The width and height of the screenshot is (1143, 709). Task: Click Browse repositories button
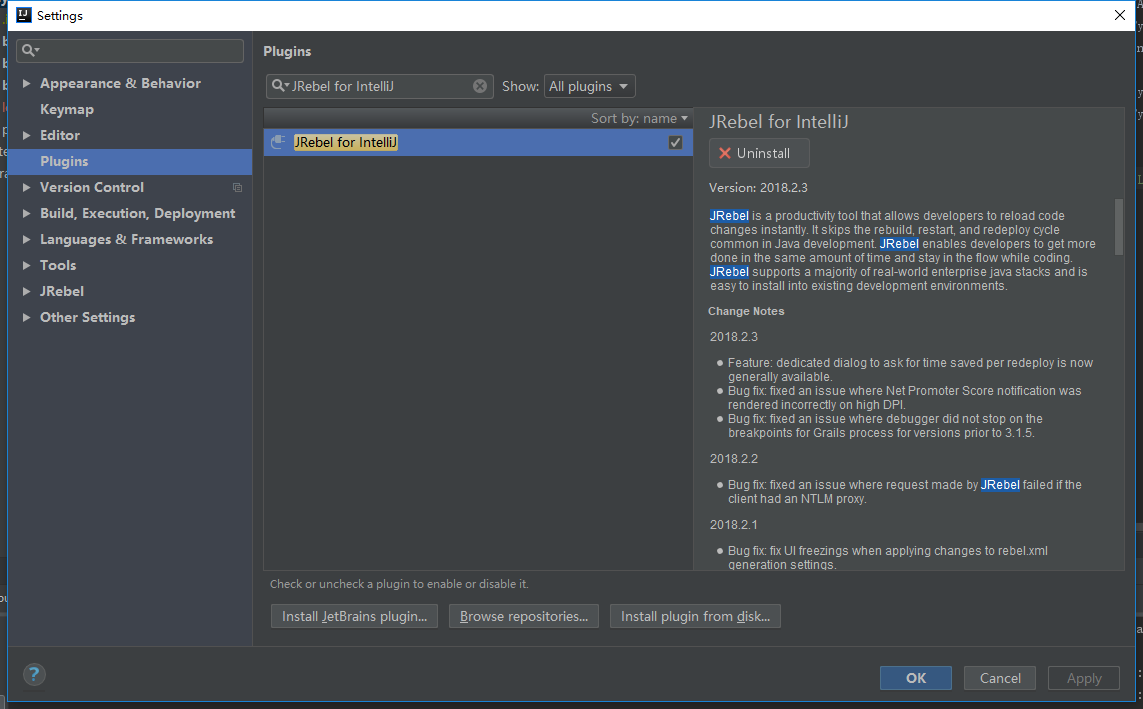523,616
